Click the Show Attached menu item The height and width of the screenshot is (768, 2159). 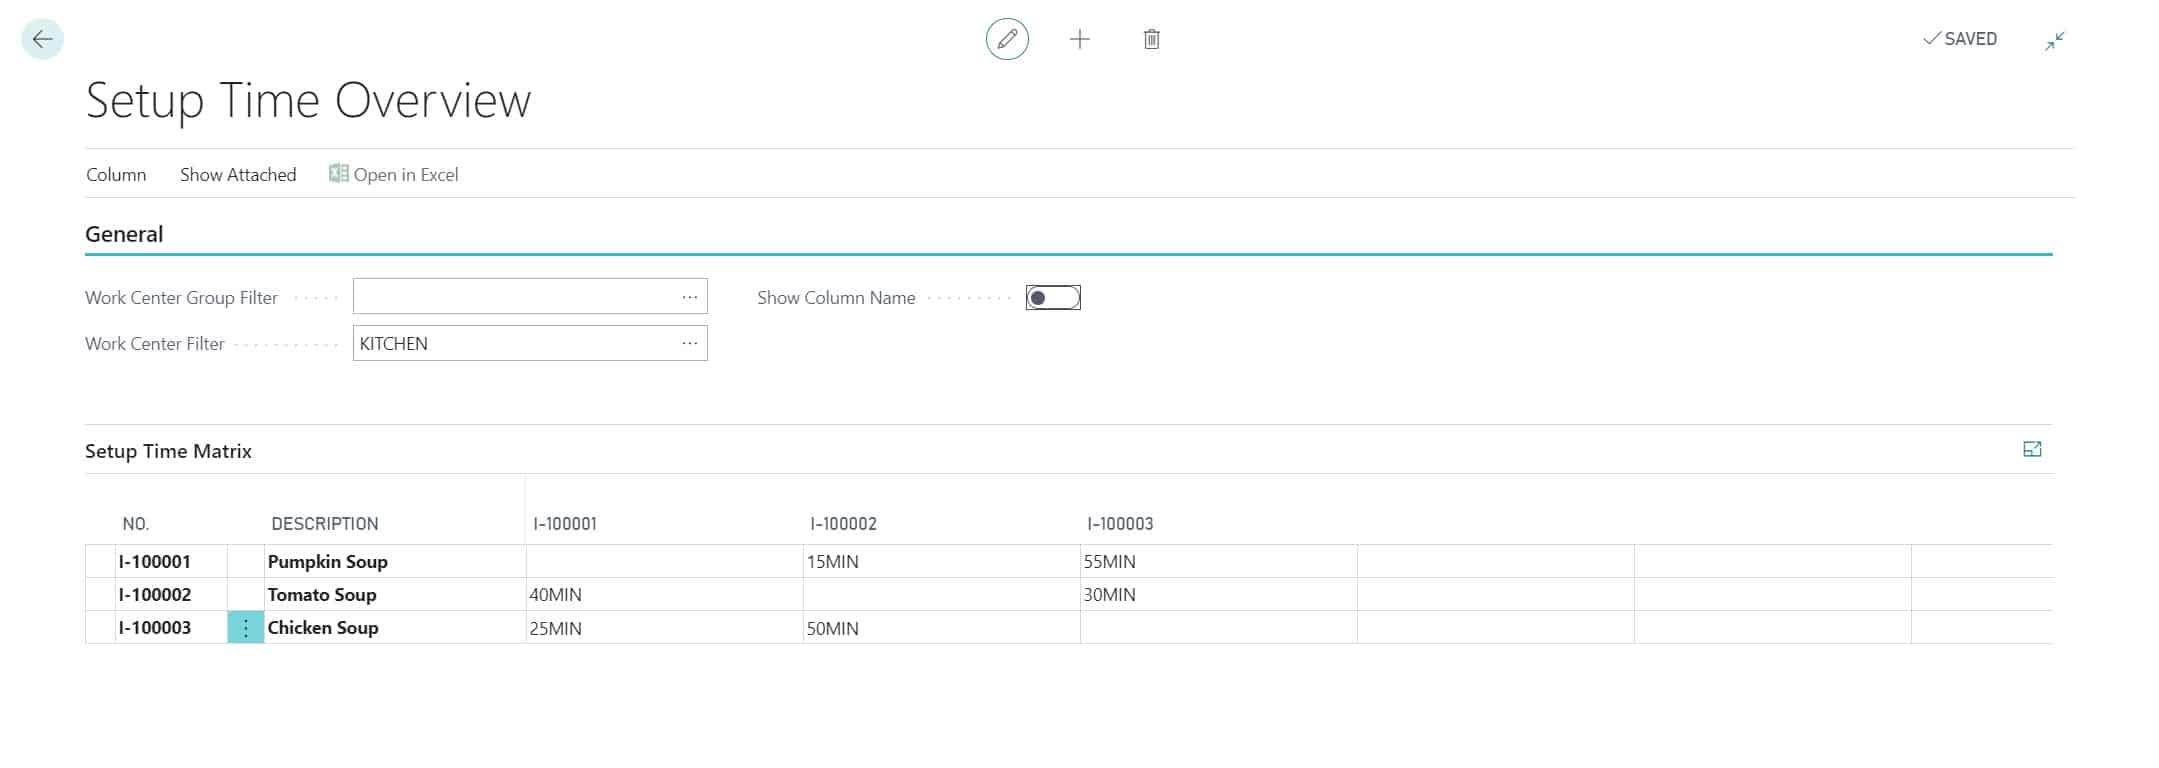(x=238, y=175)
